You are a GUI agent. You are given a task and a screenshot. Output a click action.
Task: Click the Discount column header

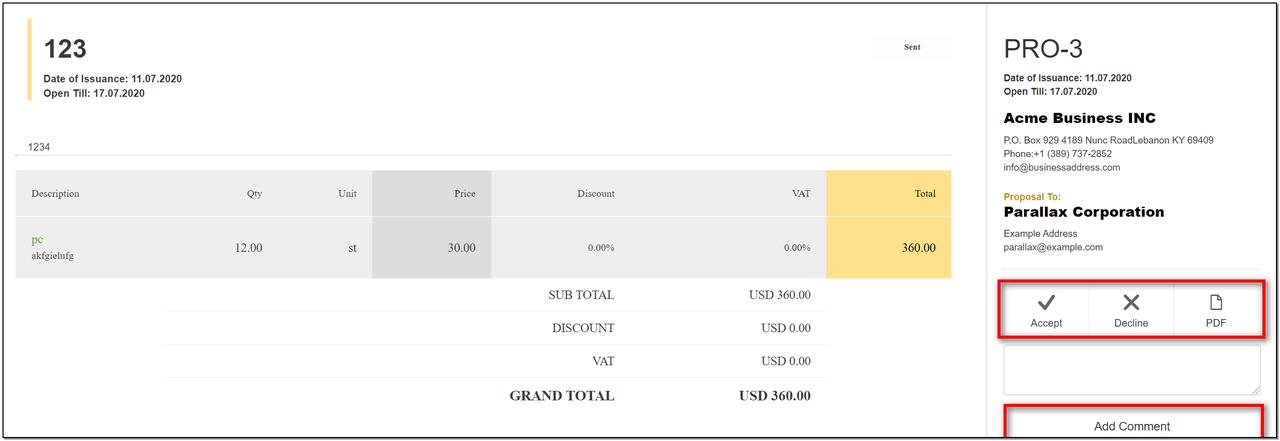pos(596,194)
